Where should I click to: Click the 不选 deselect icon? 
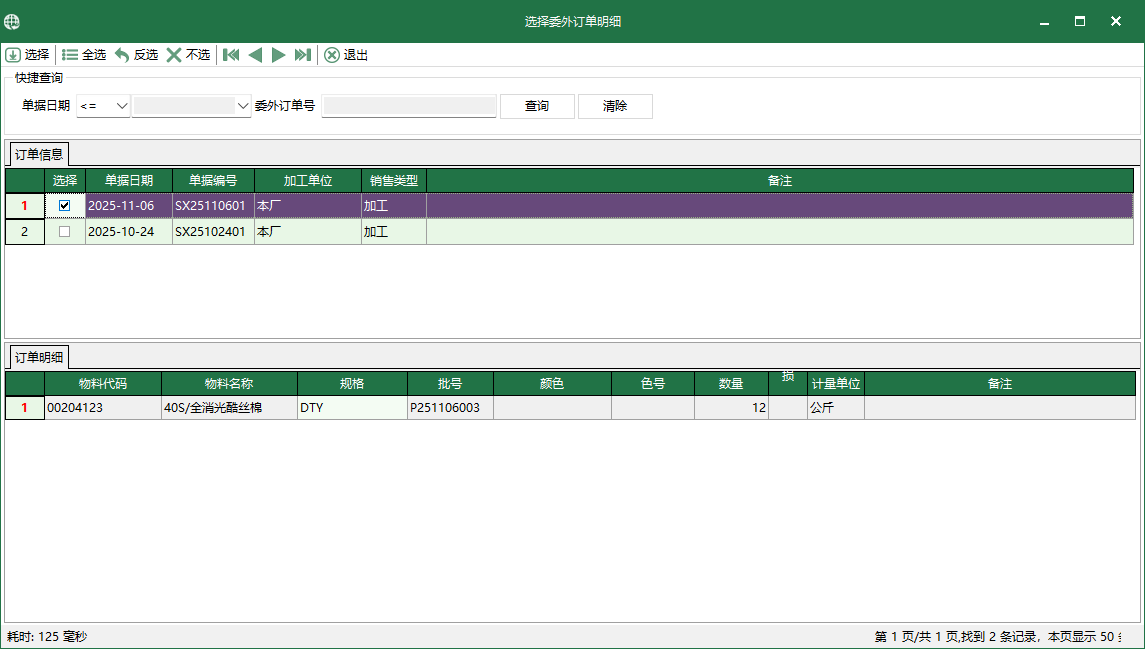[x=174, y=55]
